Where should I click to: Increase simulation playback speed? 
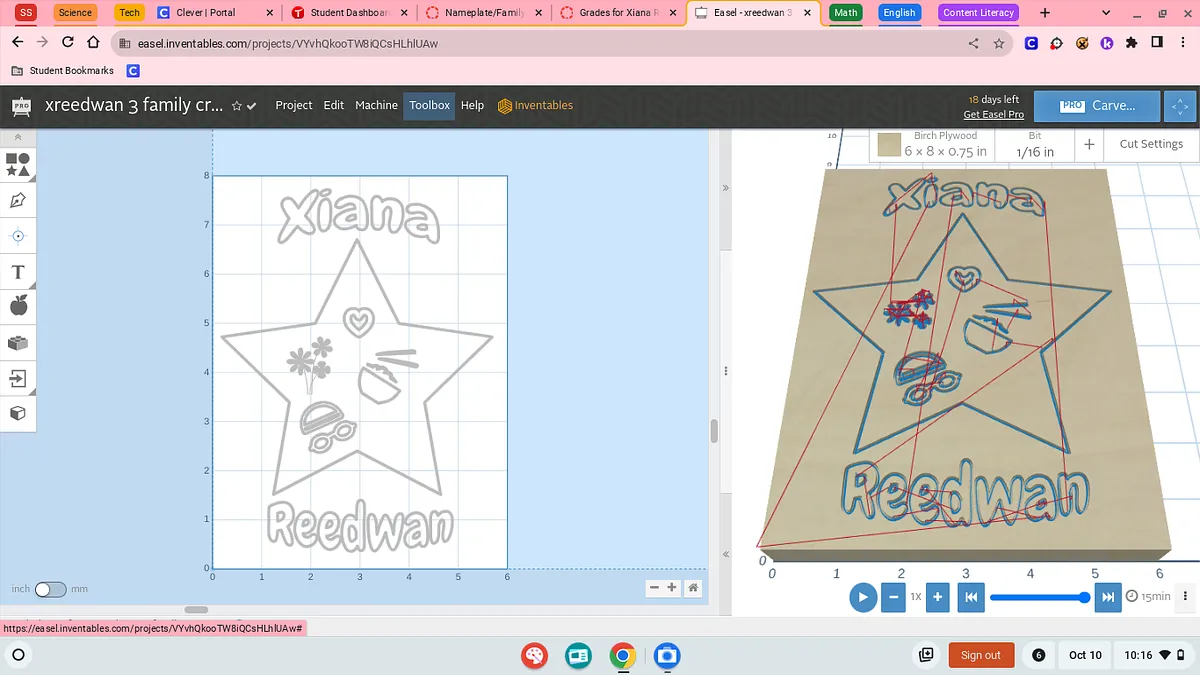click(937, 597)
